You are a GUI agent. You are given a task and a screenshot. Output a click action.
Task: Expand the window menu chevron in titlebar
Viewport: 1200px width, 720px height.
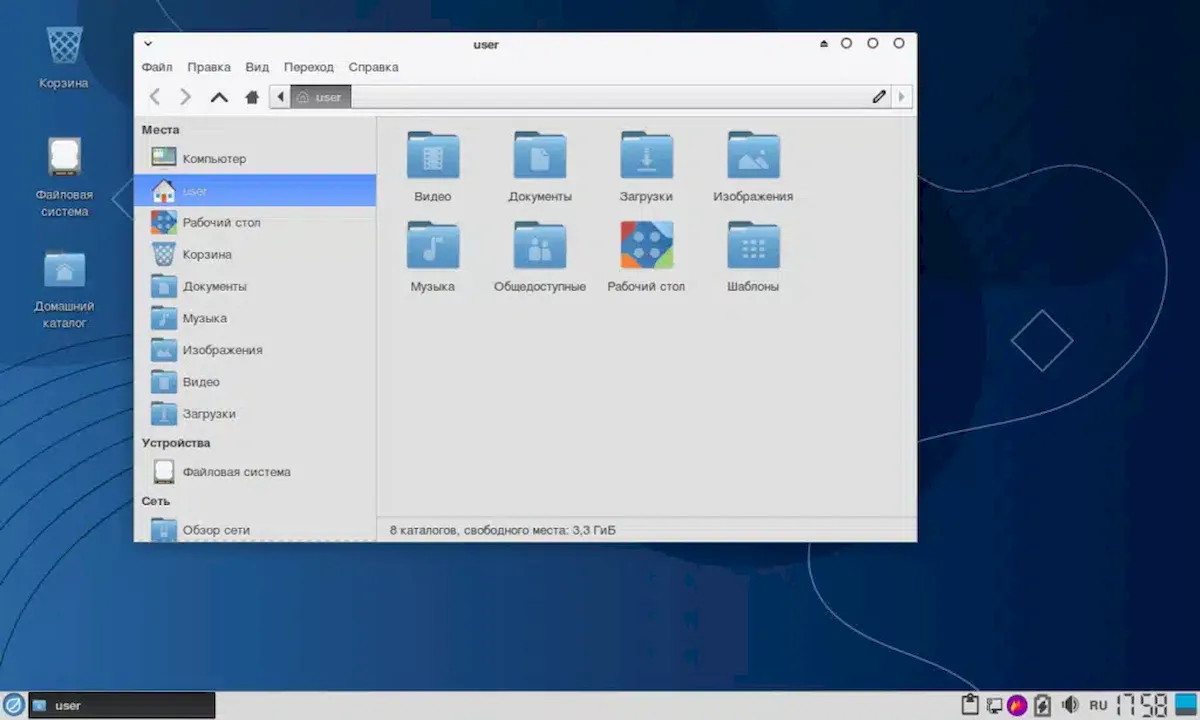pos(148,44)
